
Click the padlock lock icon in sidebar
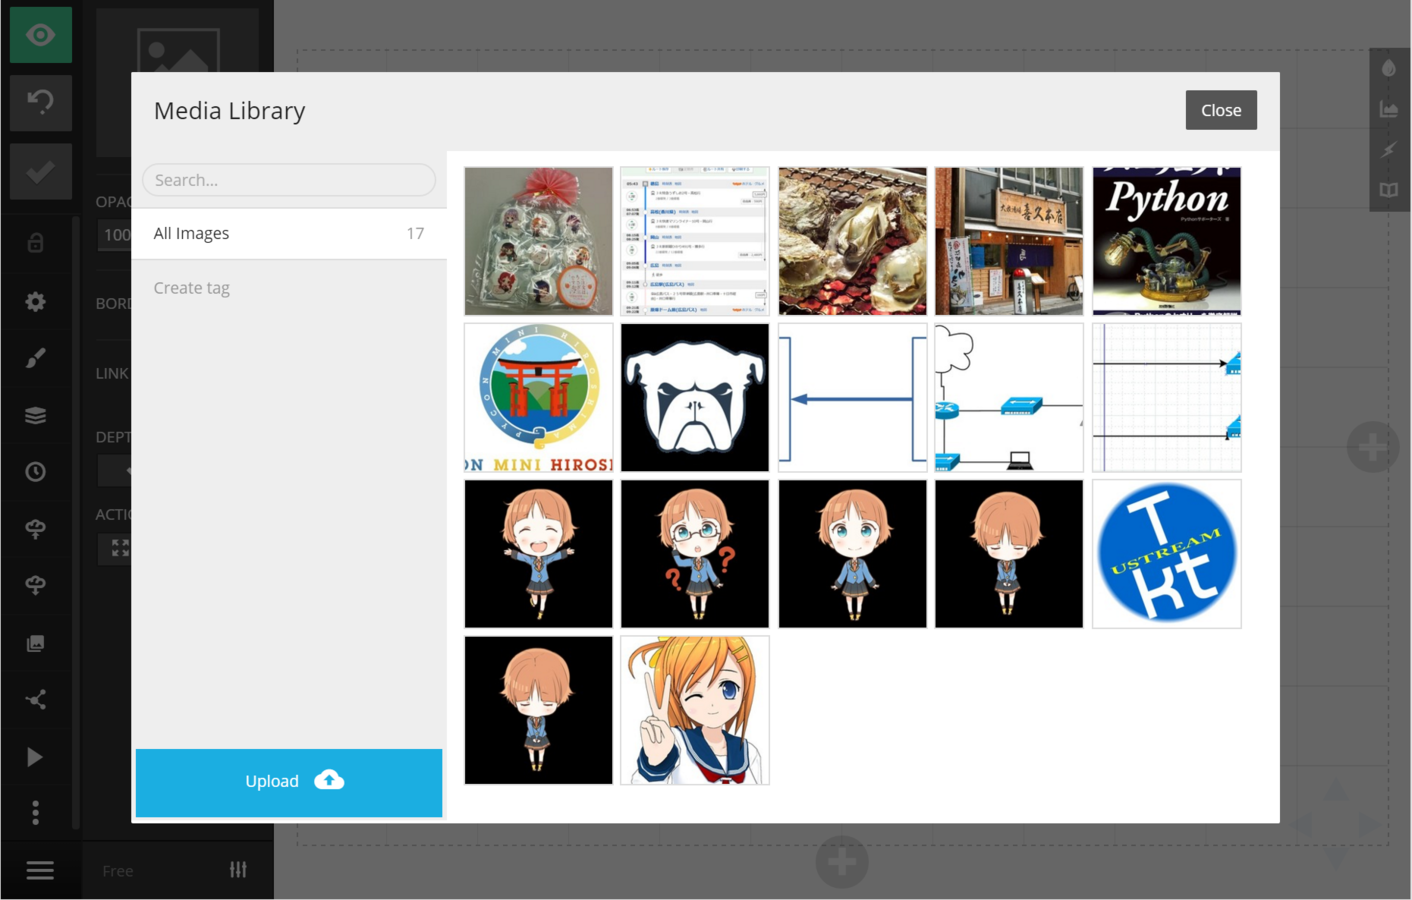pos(36,243)
